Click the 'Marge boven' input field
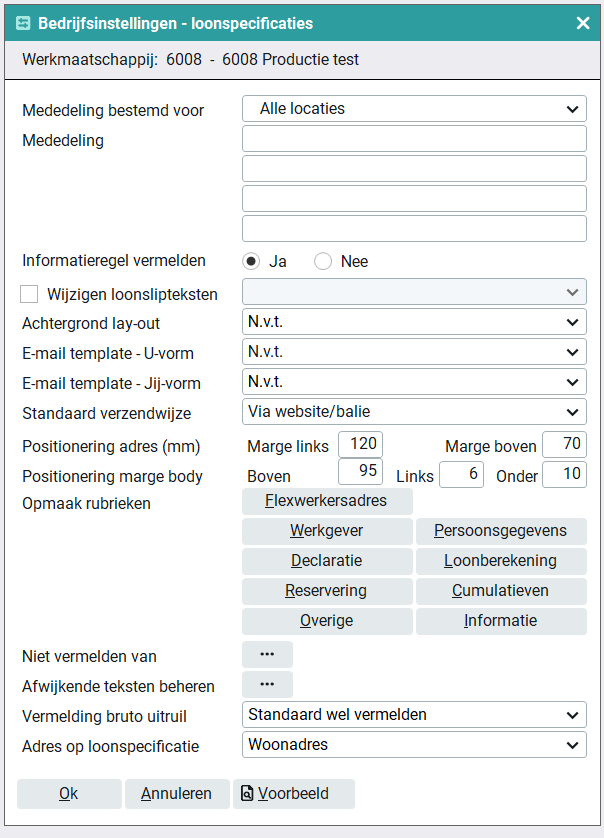Image resolution: width=604 pixels, height=838 pixels. pos(565,445)
